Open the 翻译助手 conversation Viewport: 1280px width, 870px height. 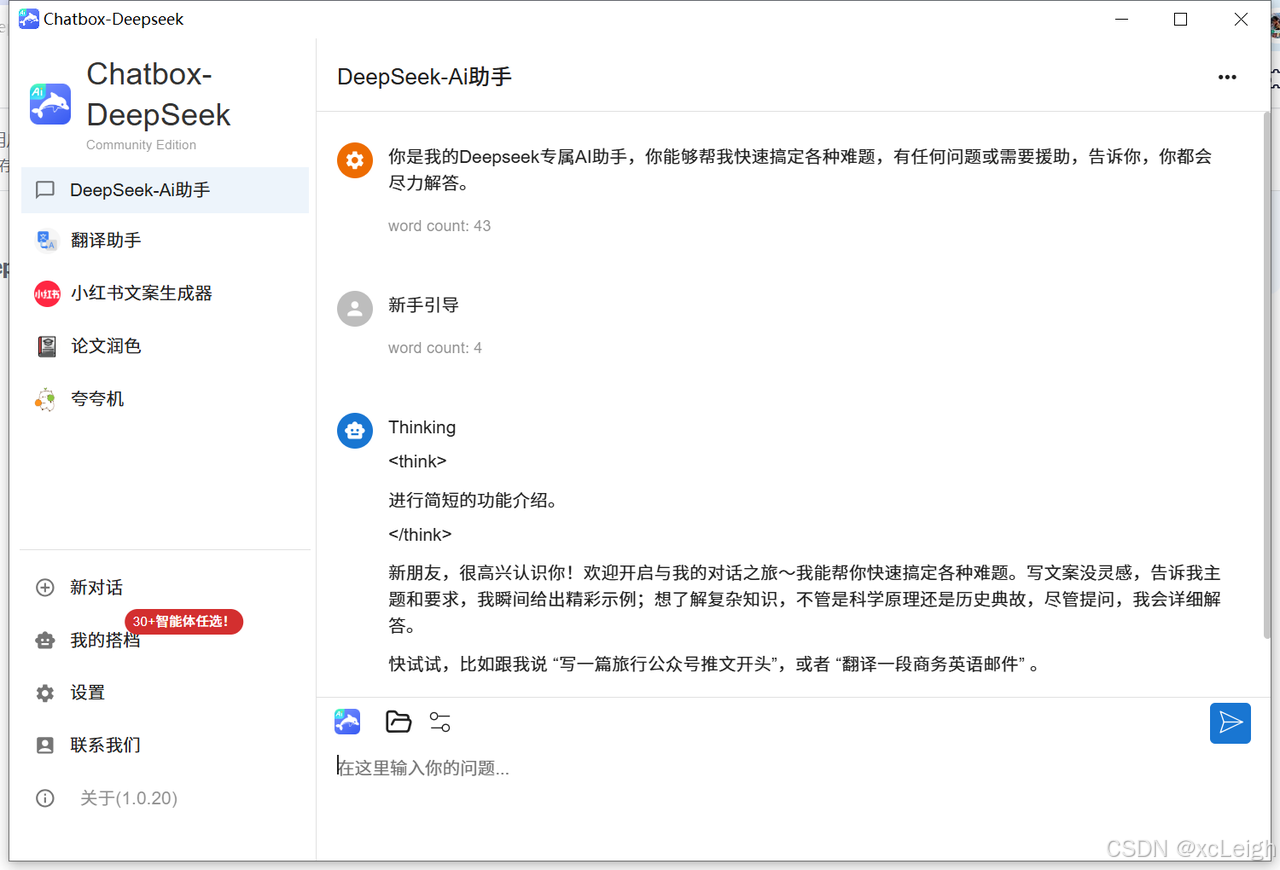tap(165, 240)
